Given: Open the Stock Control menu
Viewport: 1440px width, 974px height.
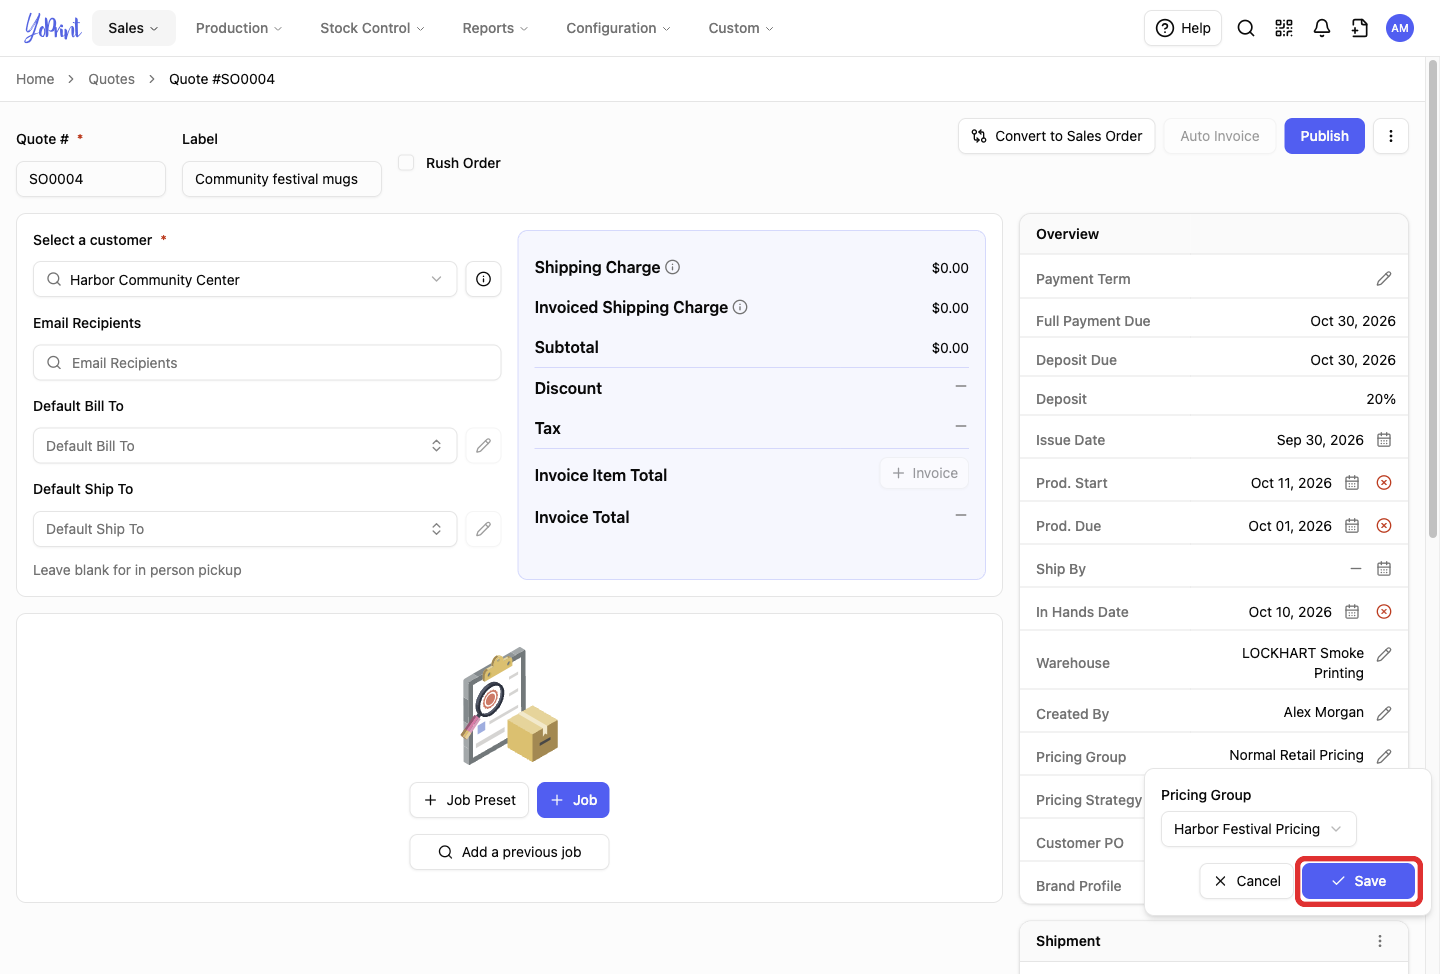Looking at the screenshot, I should click(372, 28).
